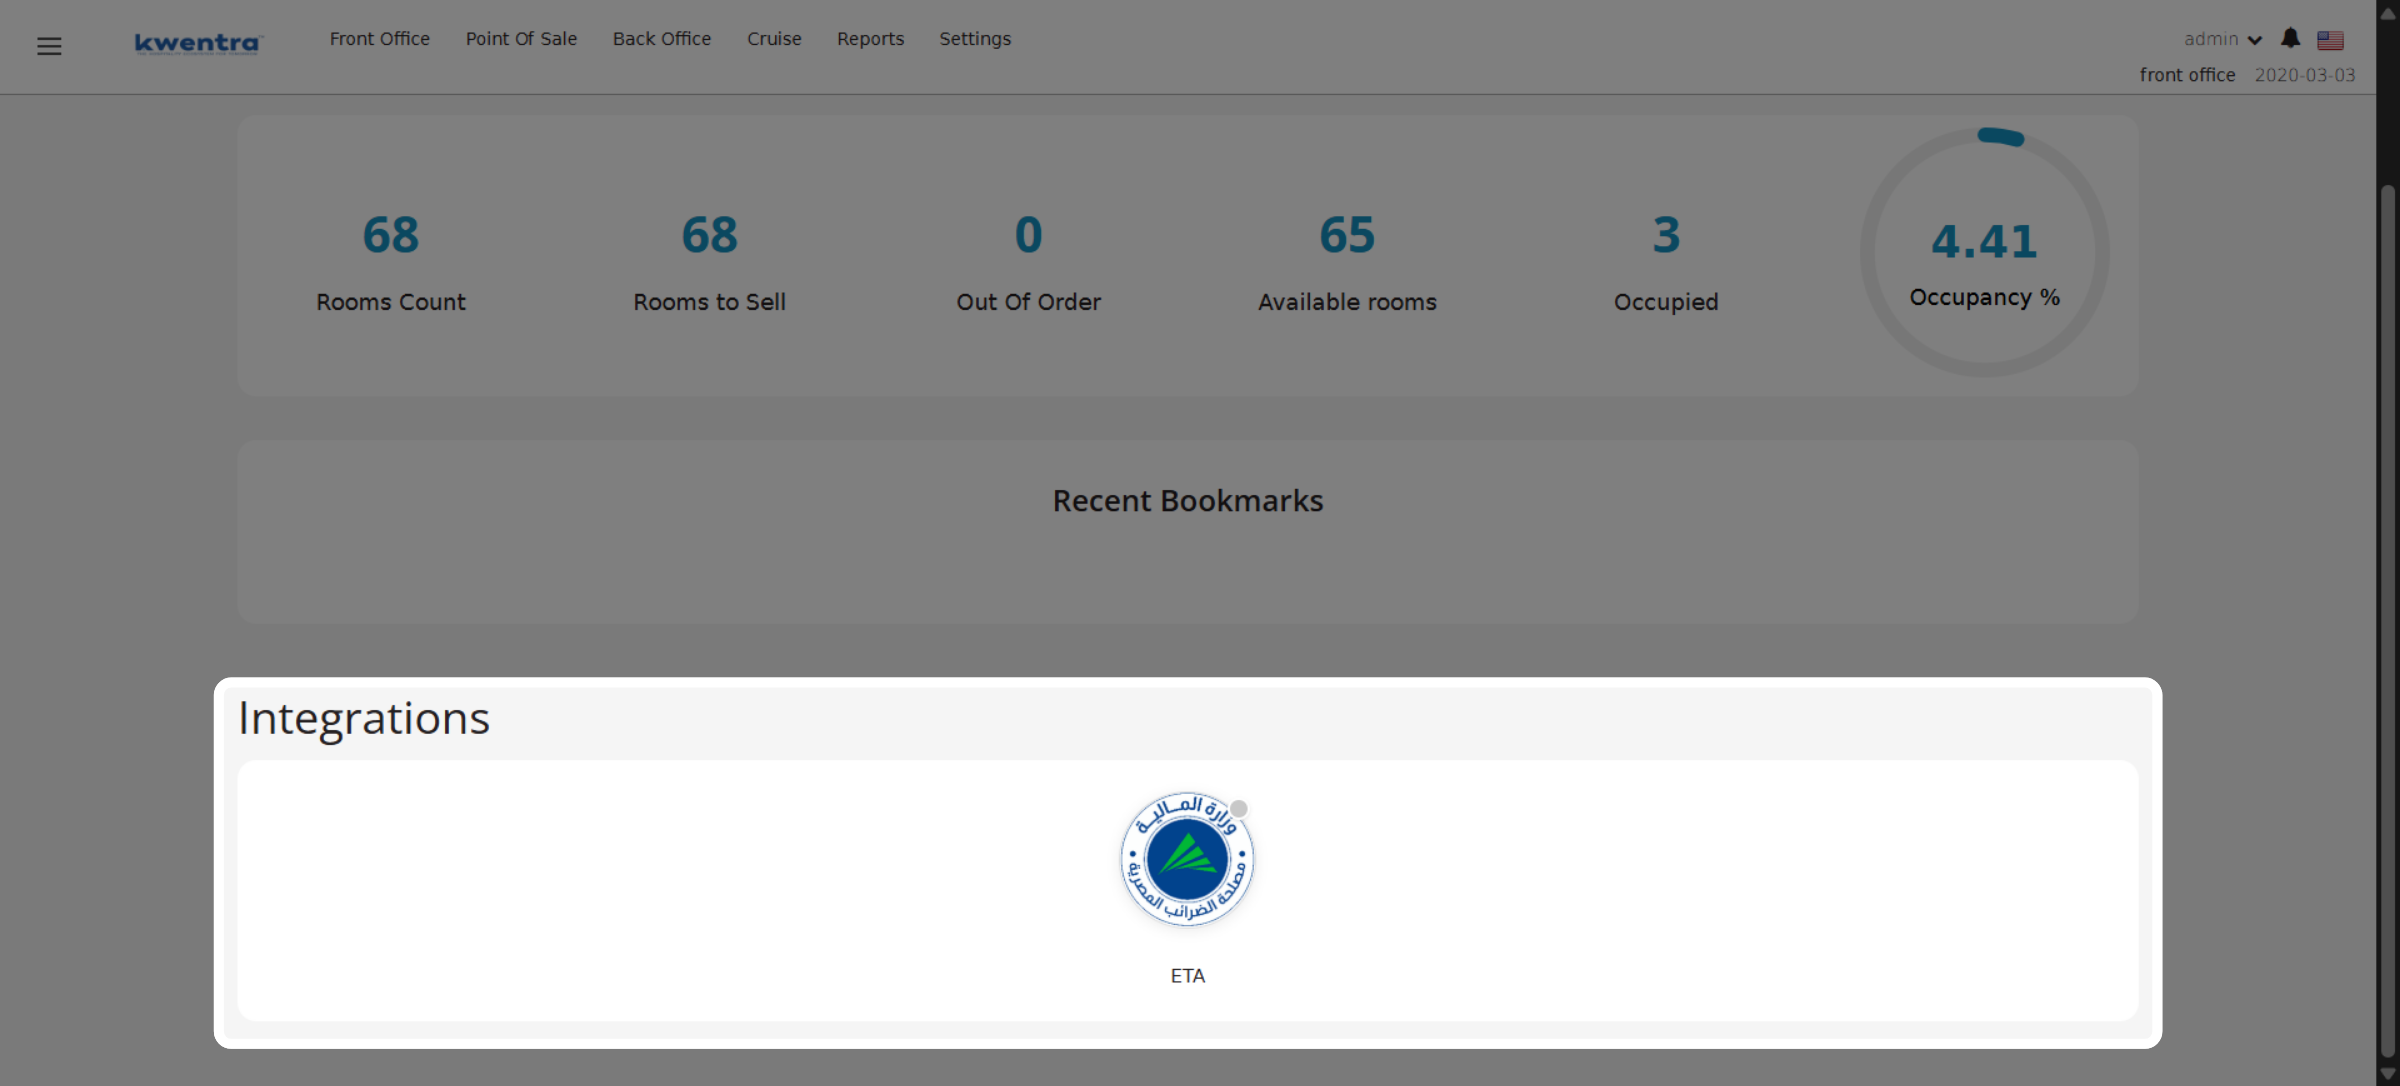Open the notifications bell
Screen dimensions: 2400x1086
pos(2290,39)
